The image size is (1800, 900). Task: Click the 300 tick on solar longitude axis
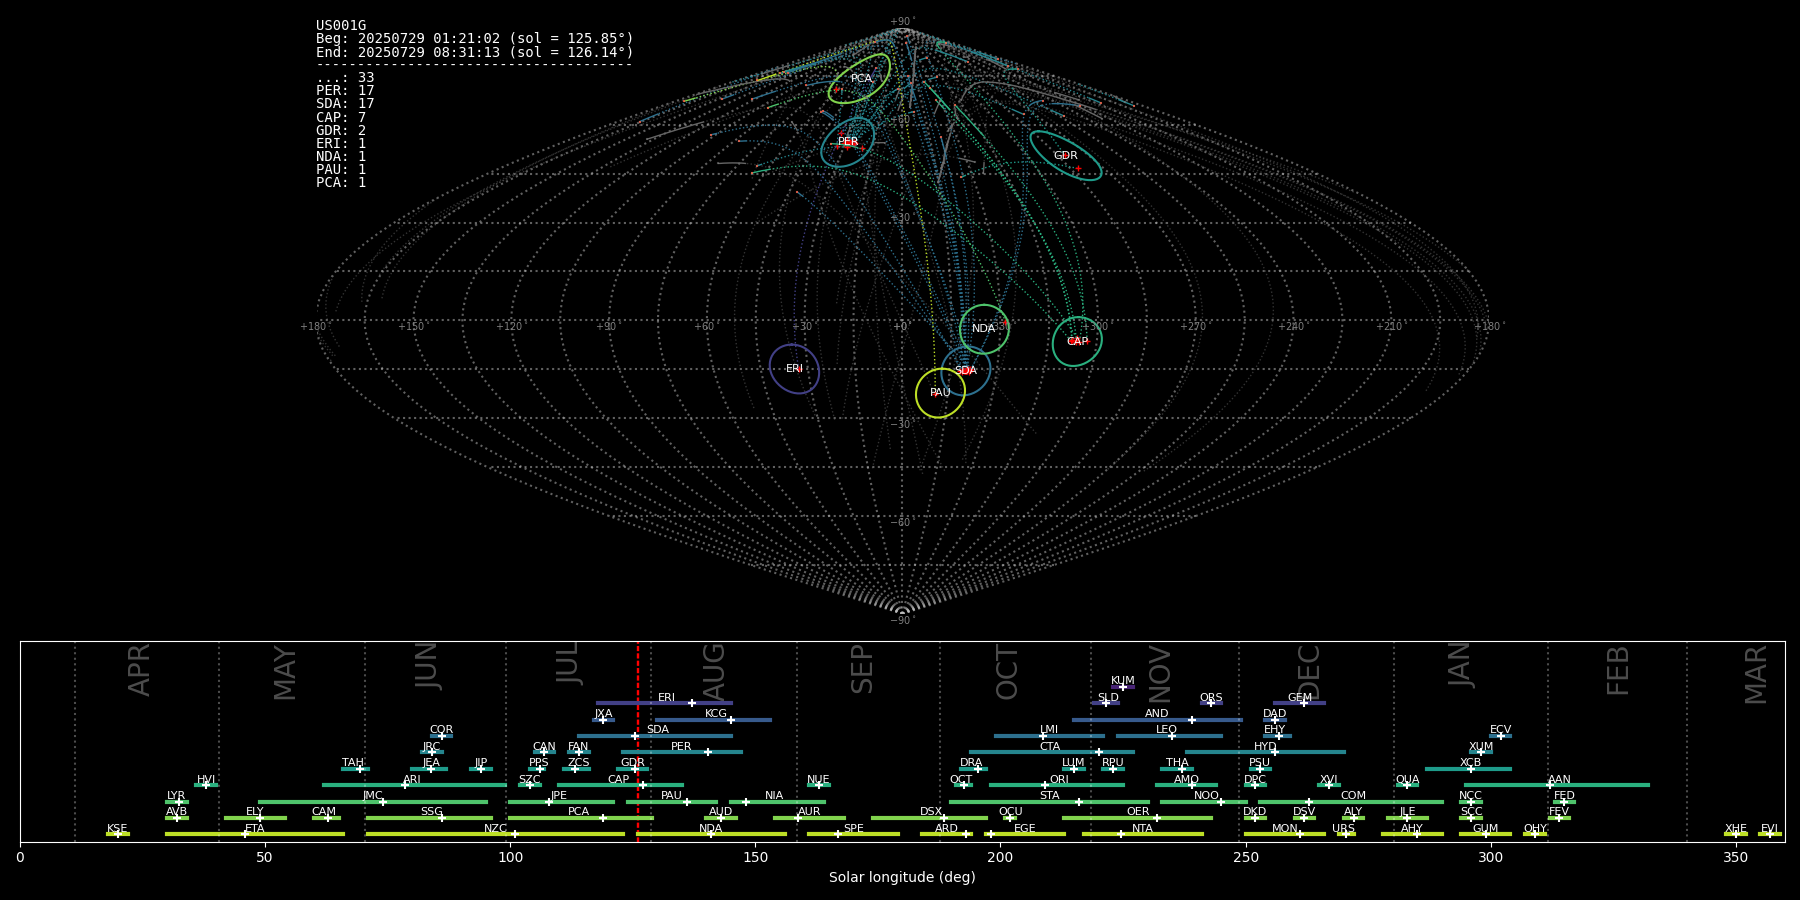(1490, 857)
